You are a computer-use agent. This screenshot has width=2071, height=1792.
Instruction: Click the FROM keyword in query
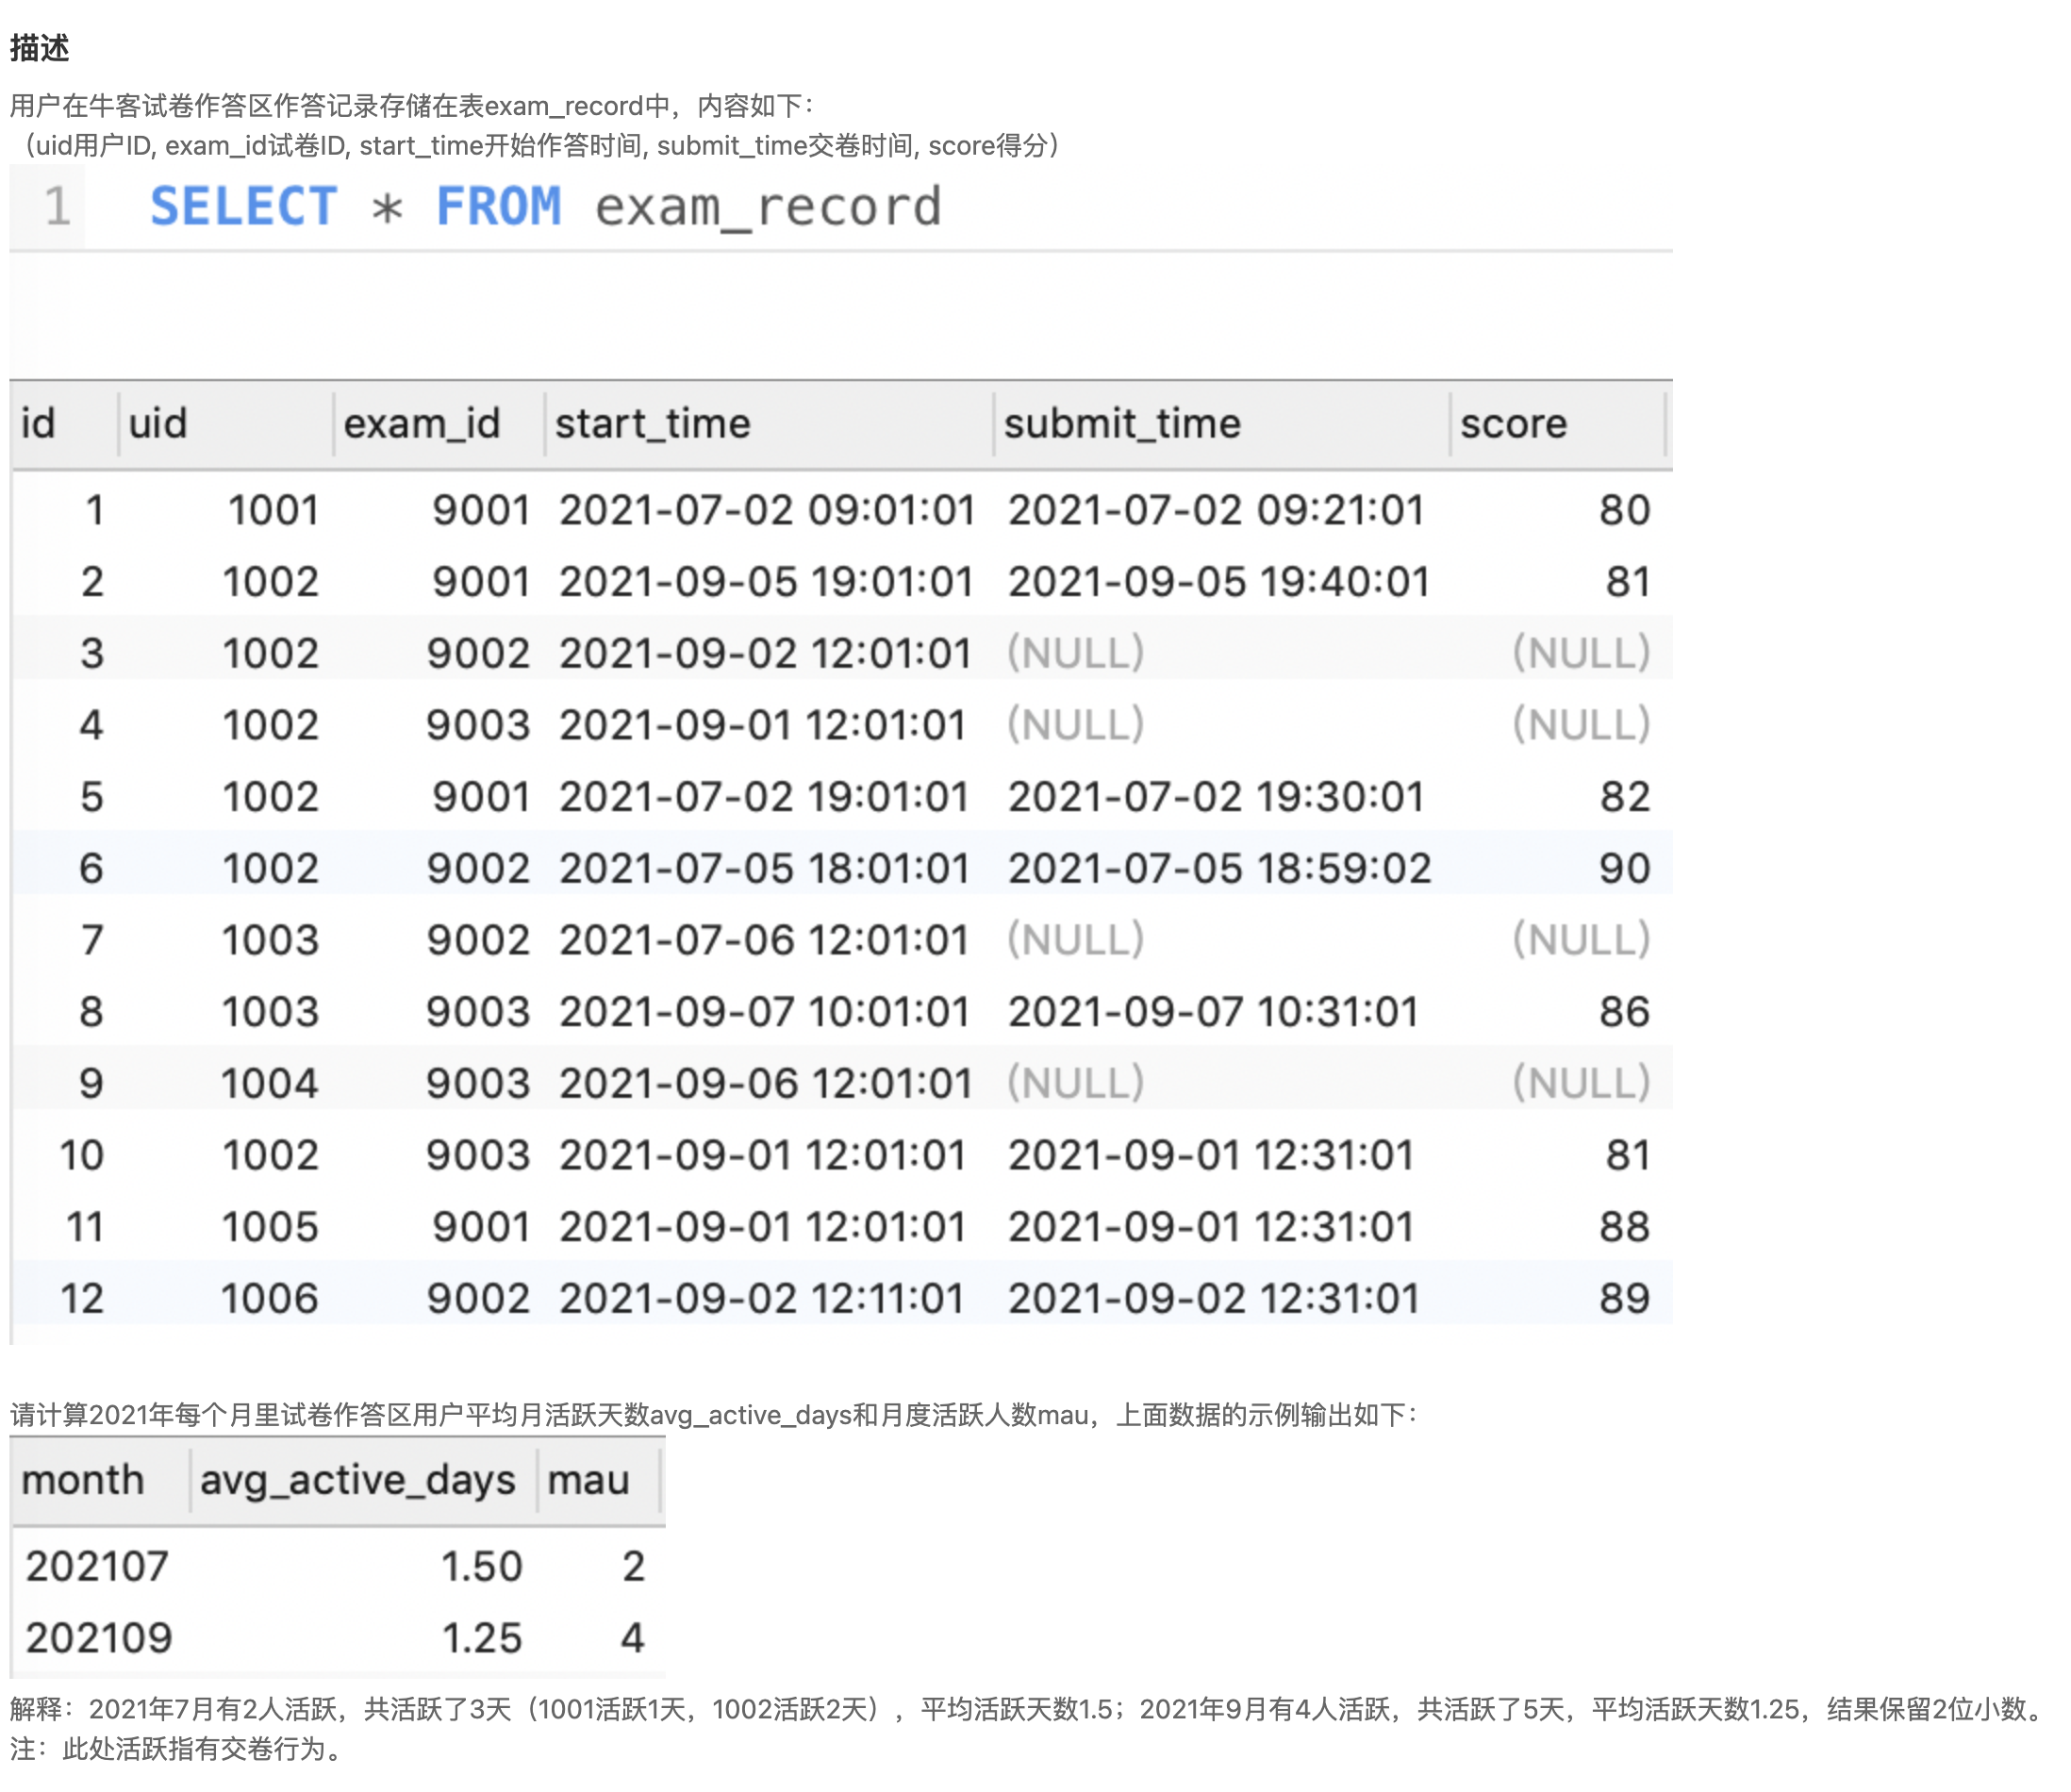pyautogui.click(x=498, y=207)
